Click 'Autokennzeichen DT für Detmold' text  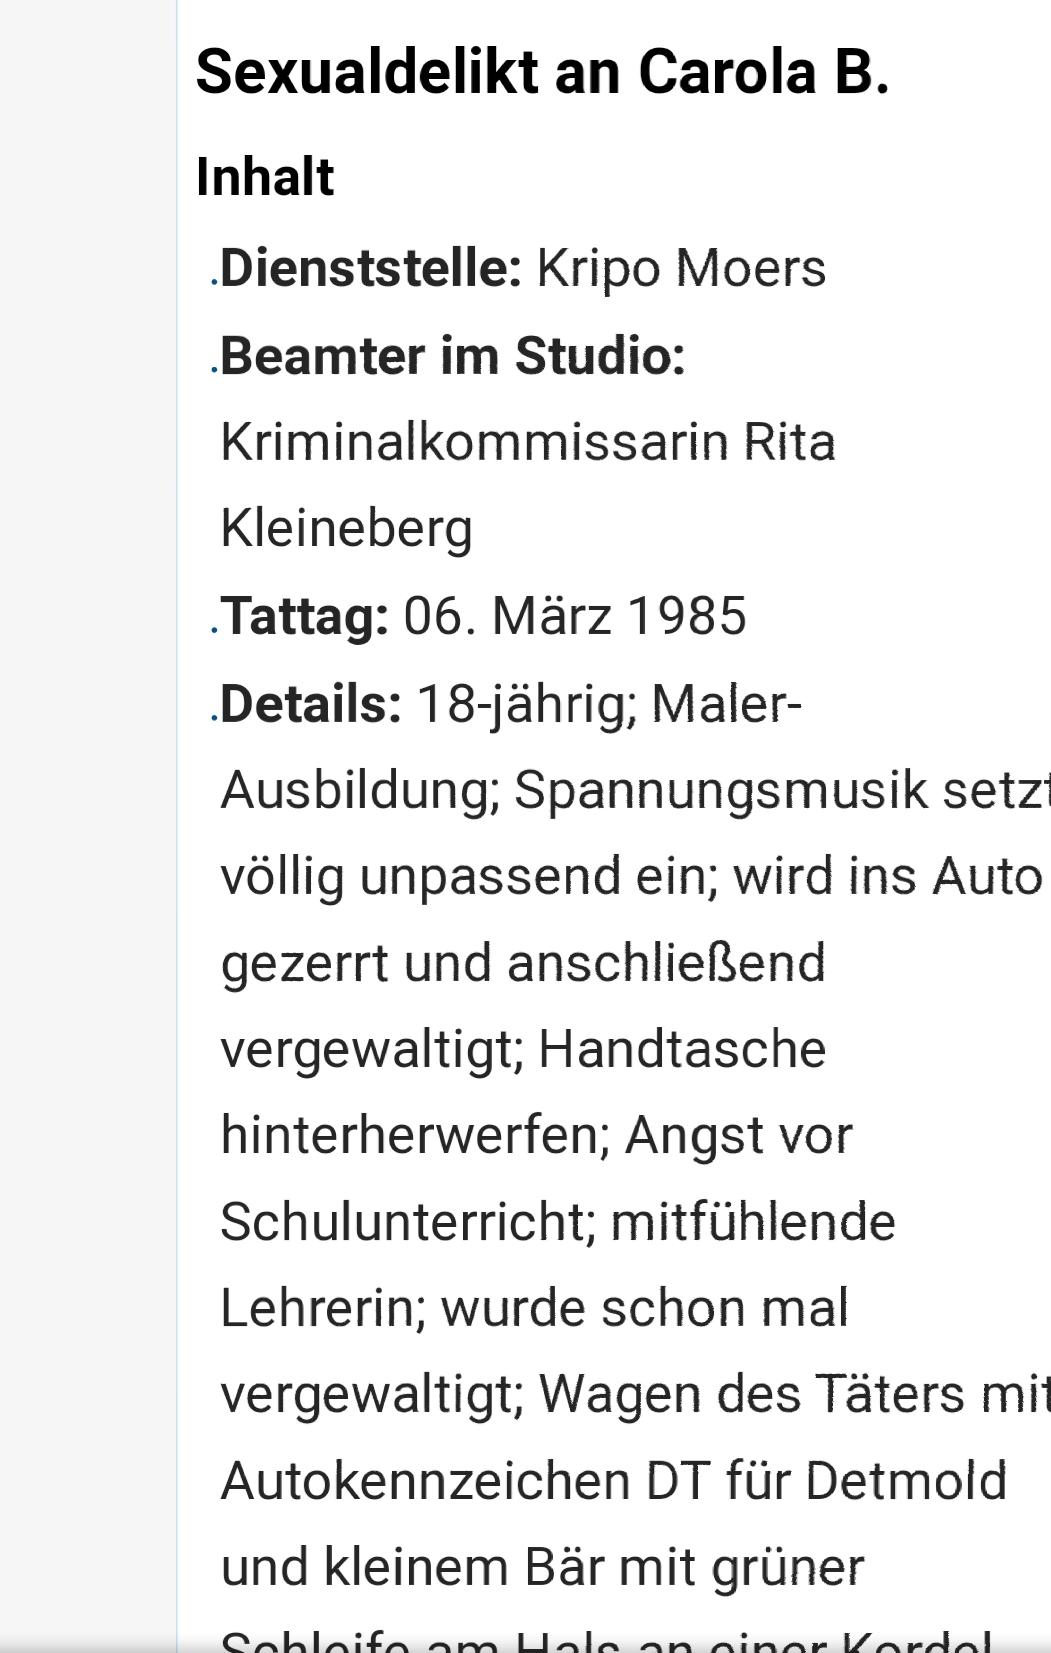click(x=613, y=1481)
